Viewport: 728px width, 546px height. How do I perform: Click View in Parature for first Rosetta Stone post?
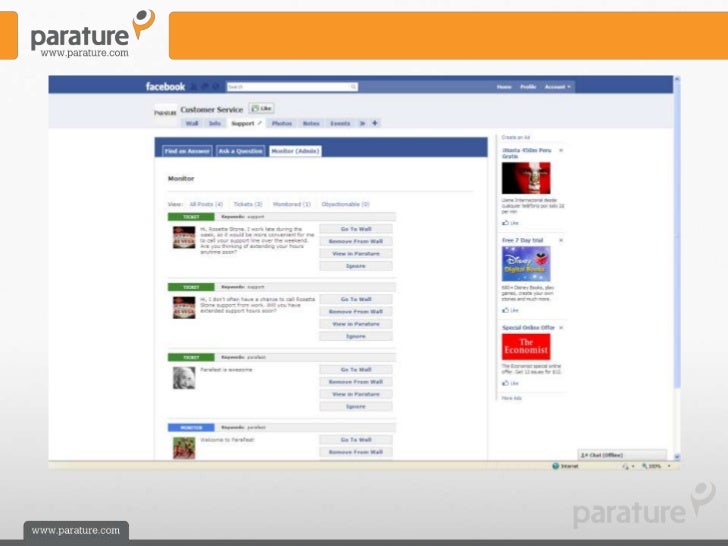pos(356,254)
